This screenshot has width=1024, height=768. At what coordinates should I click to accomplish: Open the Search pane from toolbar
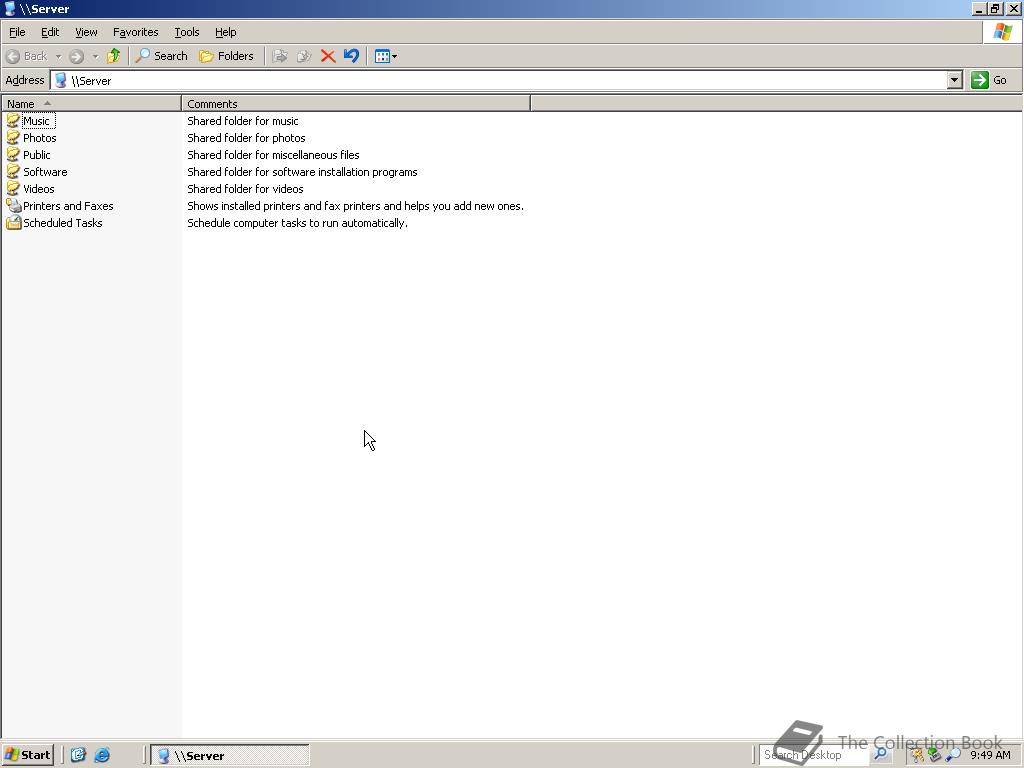161,56
